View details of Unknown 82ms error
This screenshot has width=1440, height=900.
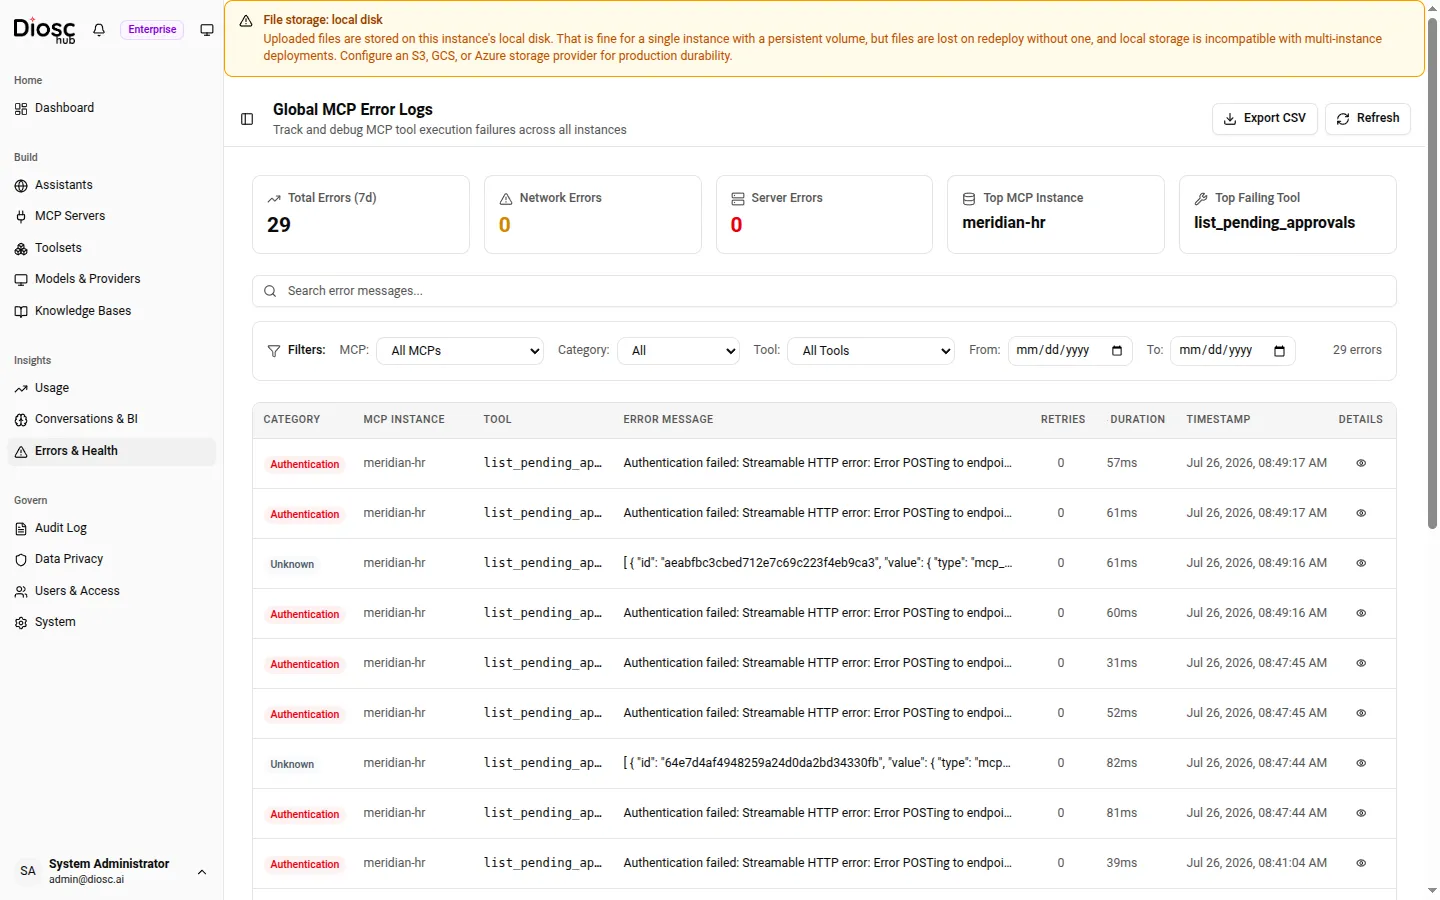pyautogui.click(x=1361, y=763)
